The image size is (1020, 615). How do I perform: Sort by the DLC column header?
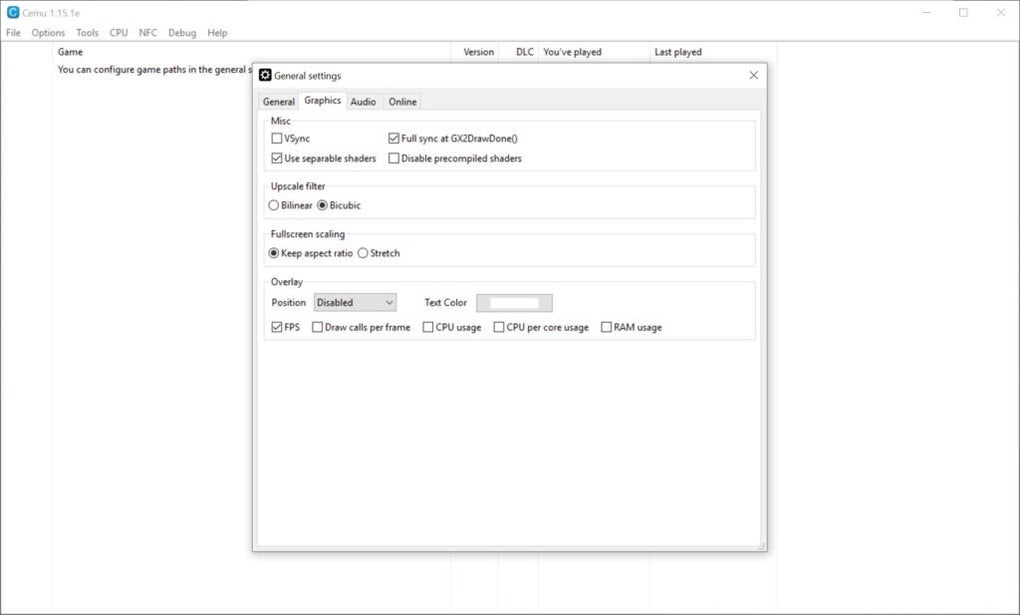[518, 52]
